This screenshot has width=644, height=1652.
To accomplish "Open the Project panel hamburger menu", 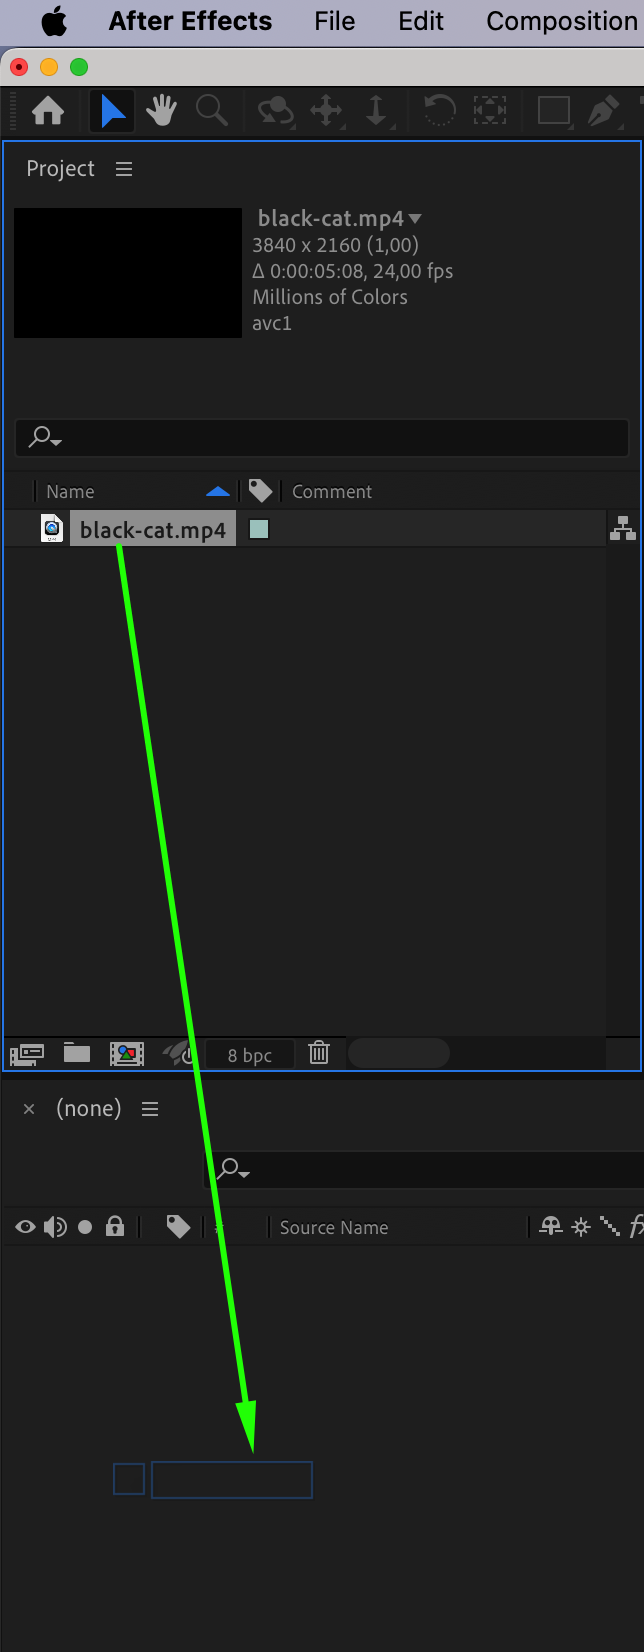I will point(124,169).
